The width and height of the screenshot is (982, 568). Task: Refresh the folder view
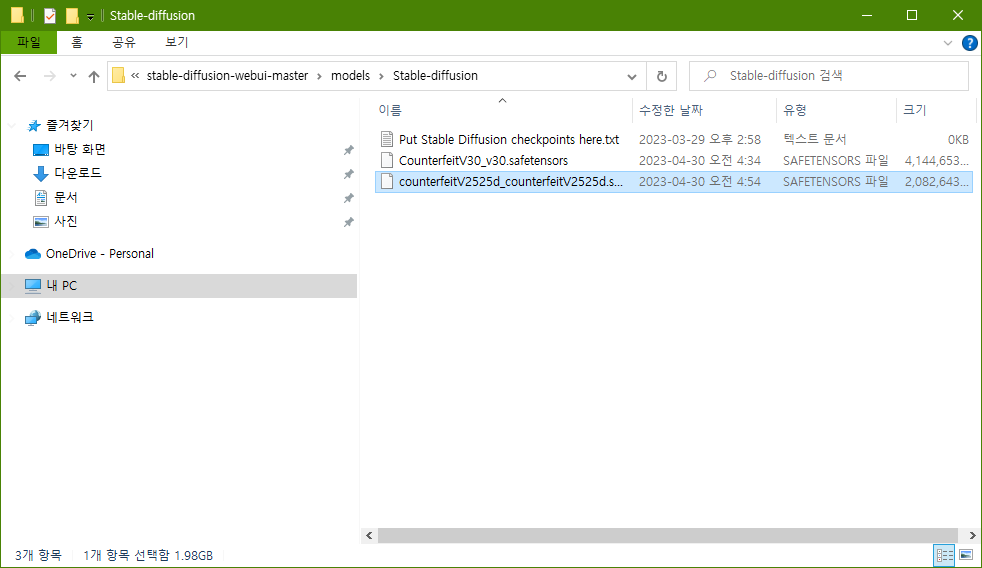click(661, 76)
